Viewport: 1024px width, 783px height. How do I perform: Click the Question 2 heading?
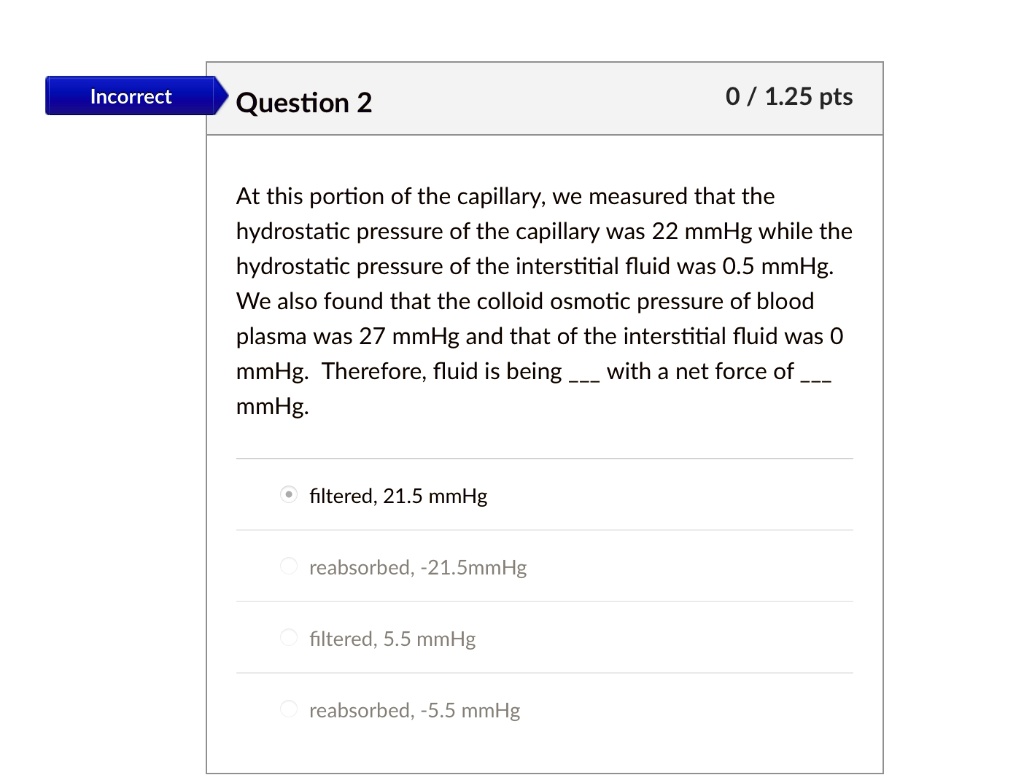(x=304, y=101)
